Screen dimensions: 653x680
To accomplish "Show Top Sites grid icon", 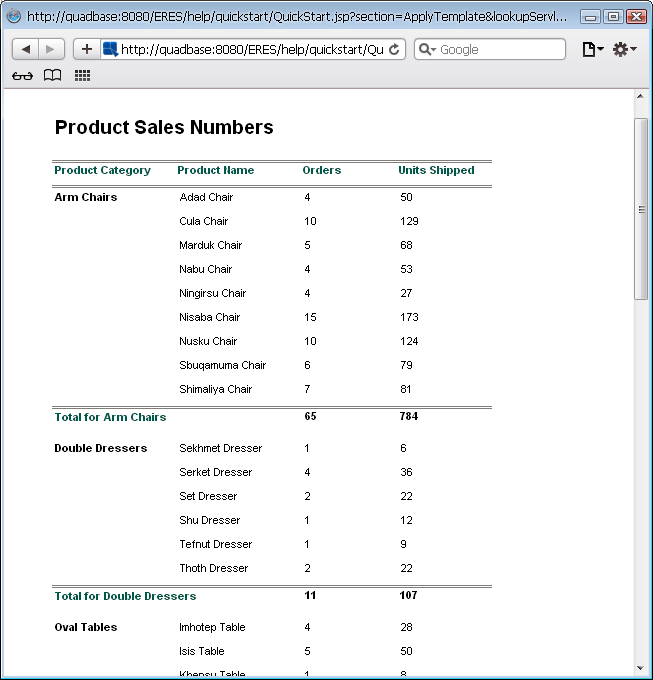I will [x=82, y=75].
